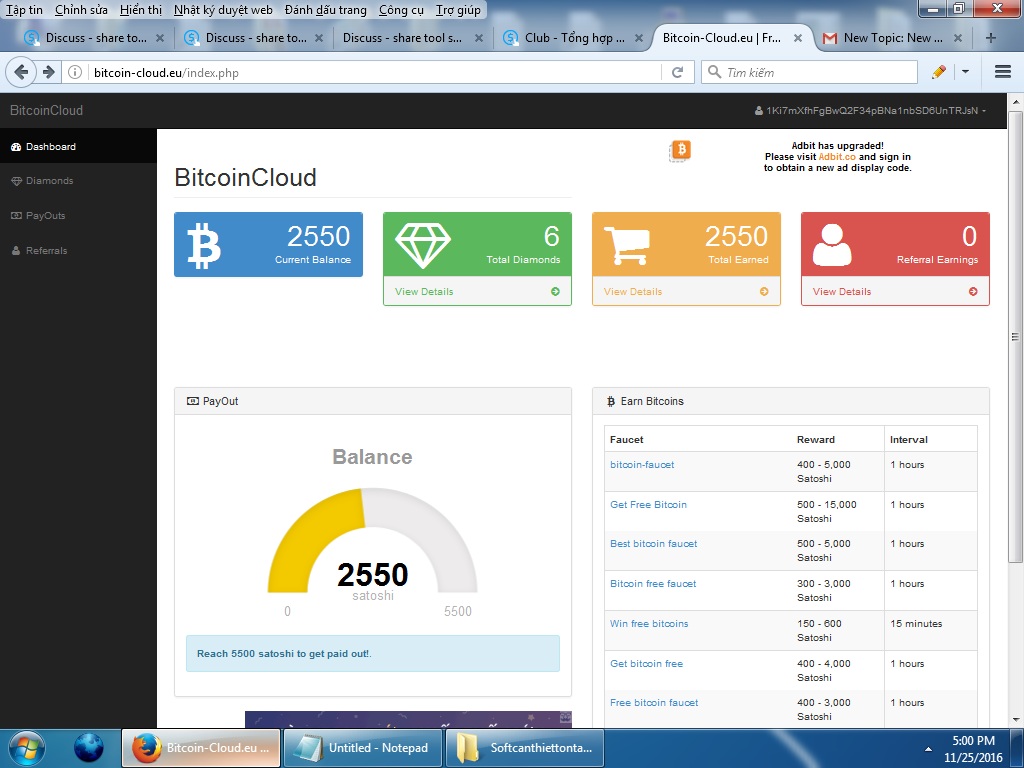This screenshot has width=1024, height=768.
Task: Click the shopping cart icon on Total Earned card
Action: (x=627, y=246)
